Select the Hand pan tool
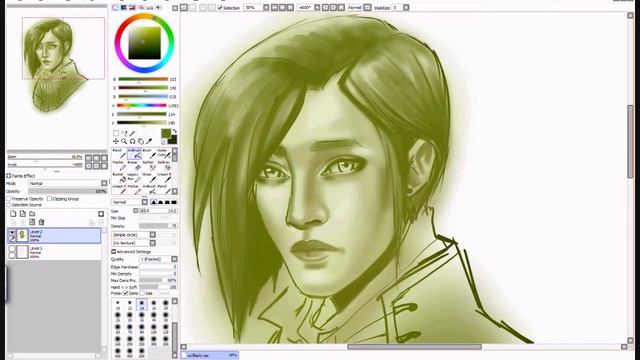The image size is (640, 360). [x=141, y=142]
